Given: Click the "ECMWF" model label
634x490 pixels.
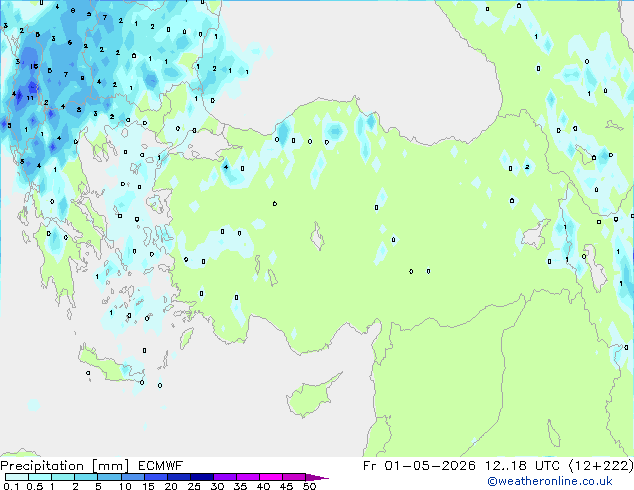Looking at the screenshot, I should 161,466.
